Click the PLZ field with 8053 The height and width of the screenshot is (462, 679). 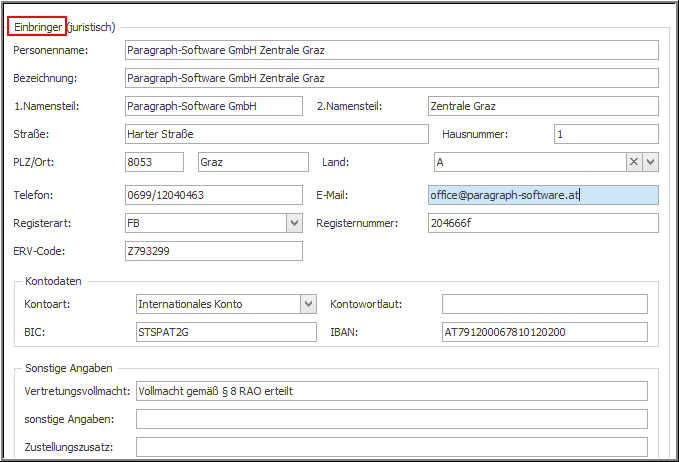click(154, 162)
